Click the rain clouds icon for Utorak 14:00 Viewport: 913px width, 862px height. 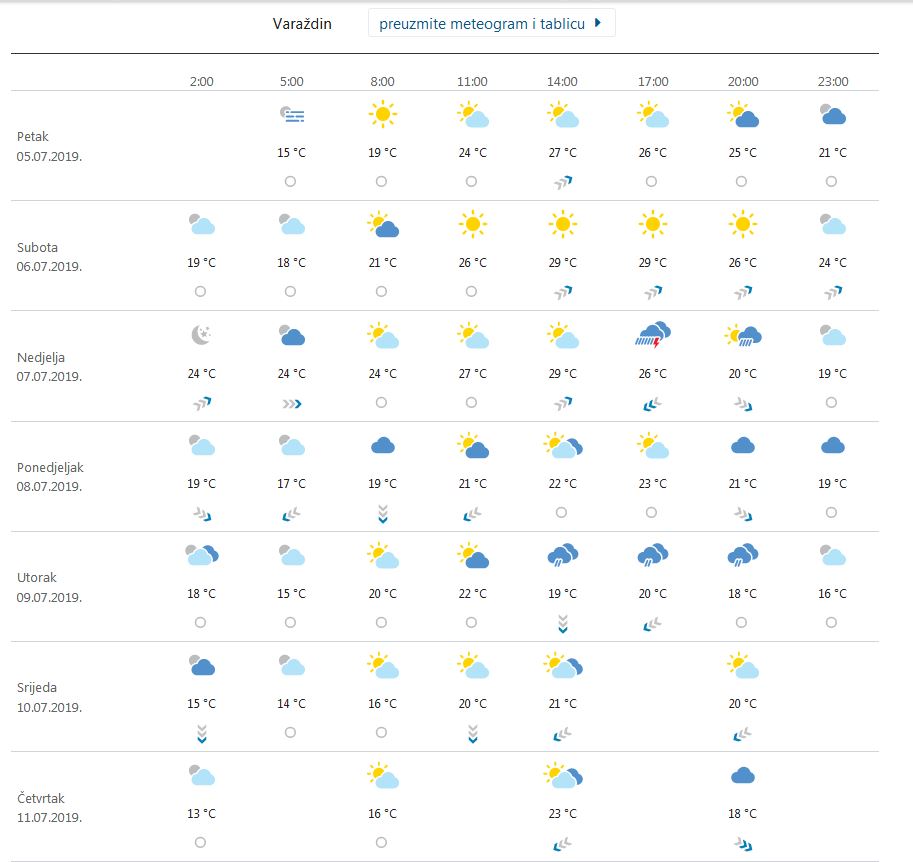click(561, 556)
